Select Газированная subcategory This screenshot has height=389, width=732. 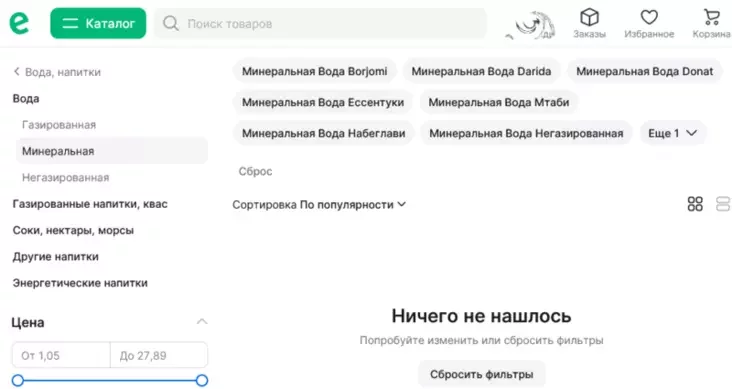pos(59,125)
